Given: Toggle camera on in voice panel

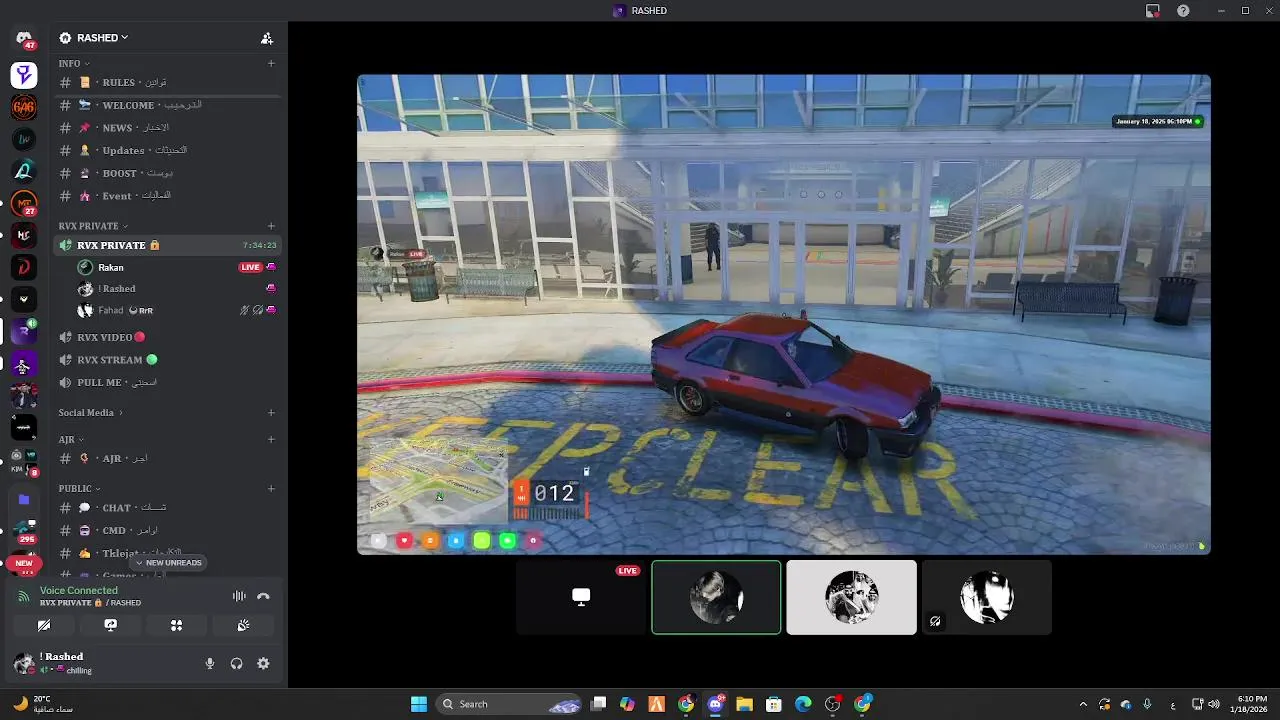Looking at the screenshot, I should [44, 625].
